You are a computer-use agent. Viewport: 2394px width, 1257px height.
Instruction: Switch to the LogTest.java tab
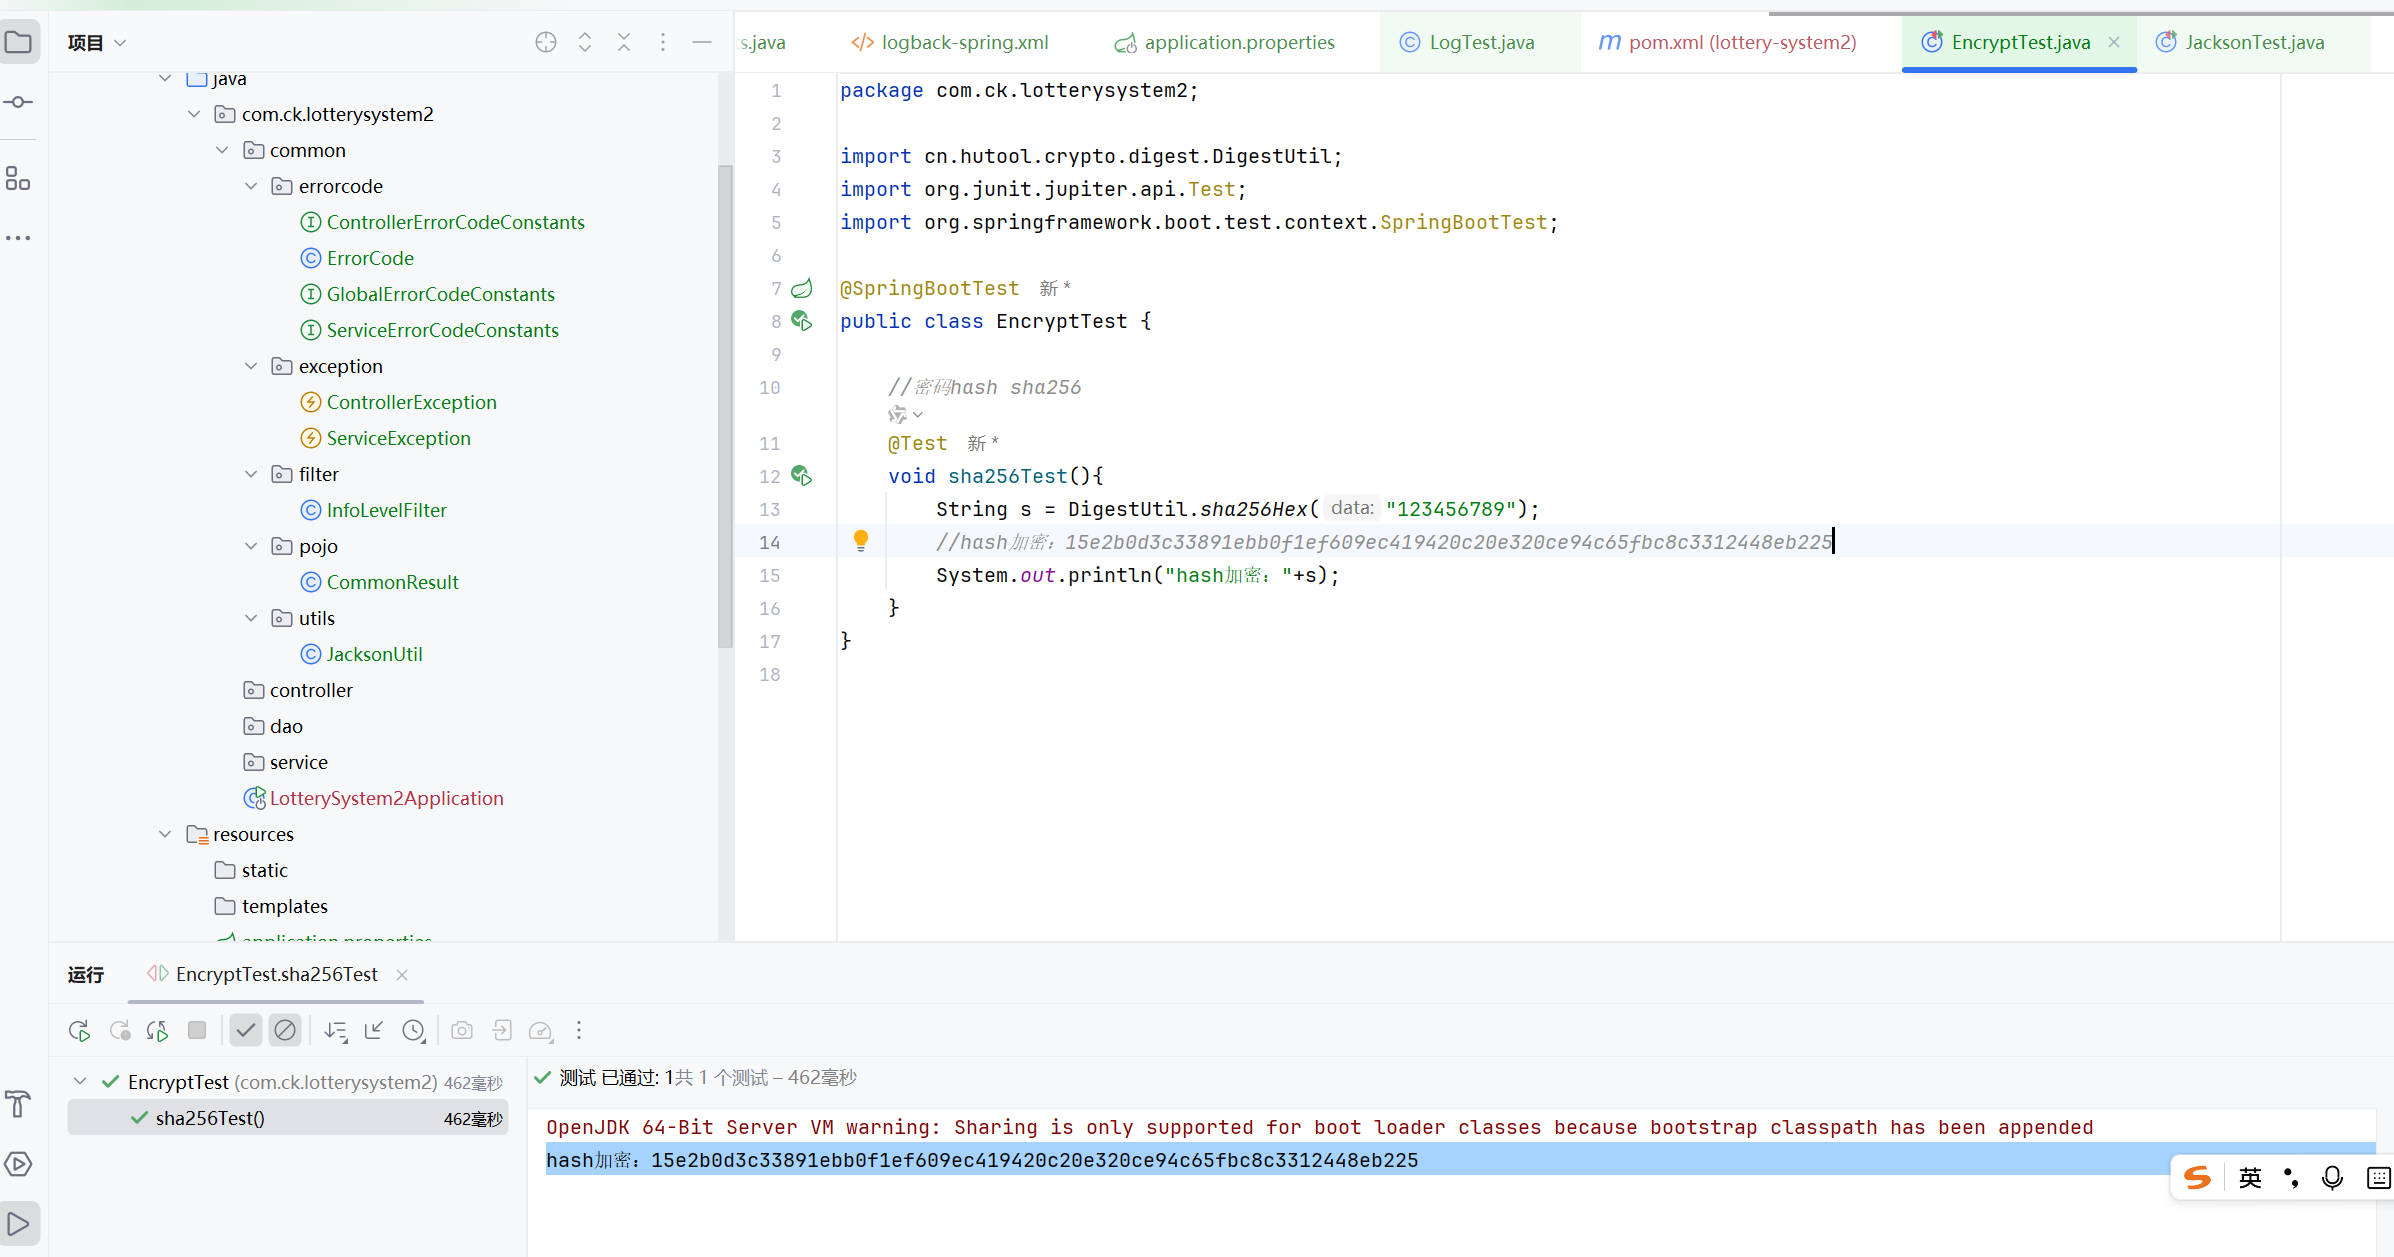pos(1480,42)
